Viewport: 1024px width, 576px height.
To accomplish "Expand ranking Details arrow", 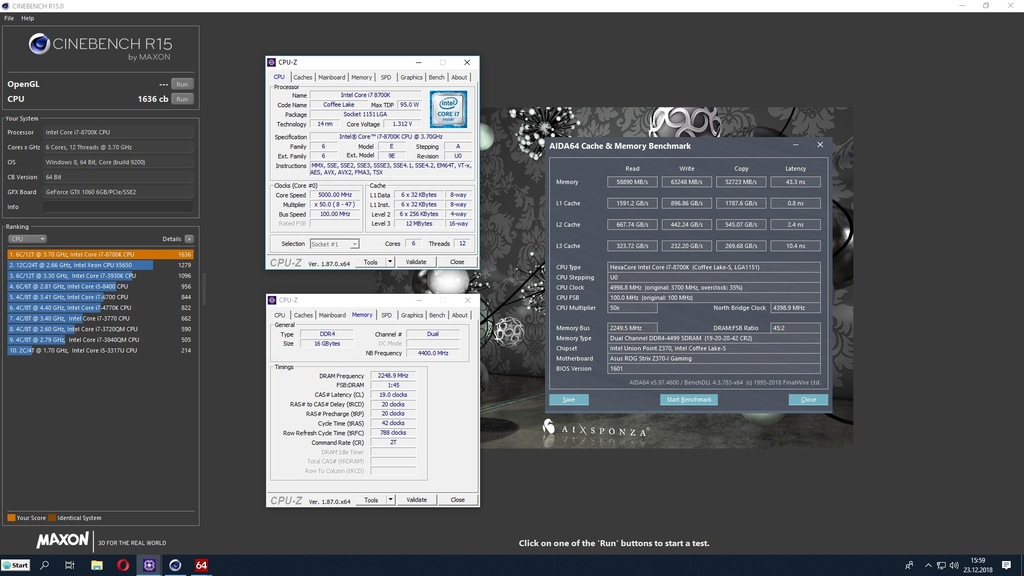I will click(x=189, y=239).
